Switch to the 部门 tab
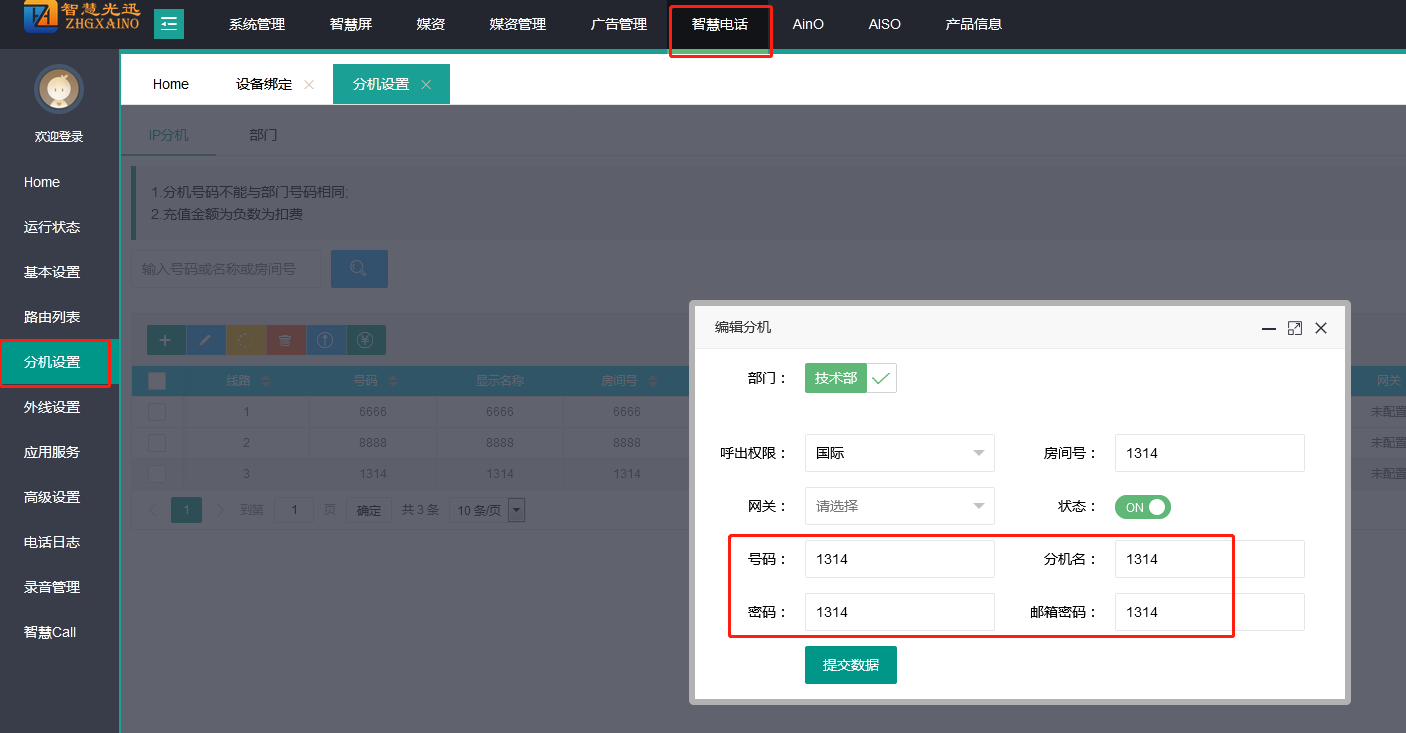1406x733 pixels. [x=263, y=135]
